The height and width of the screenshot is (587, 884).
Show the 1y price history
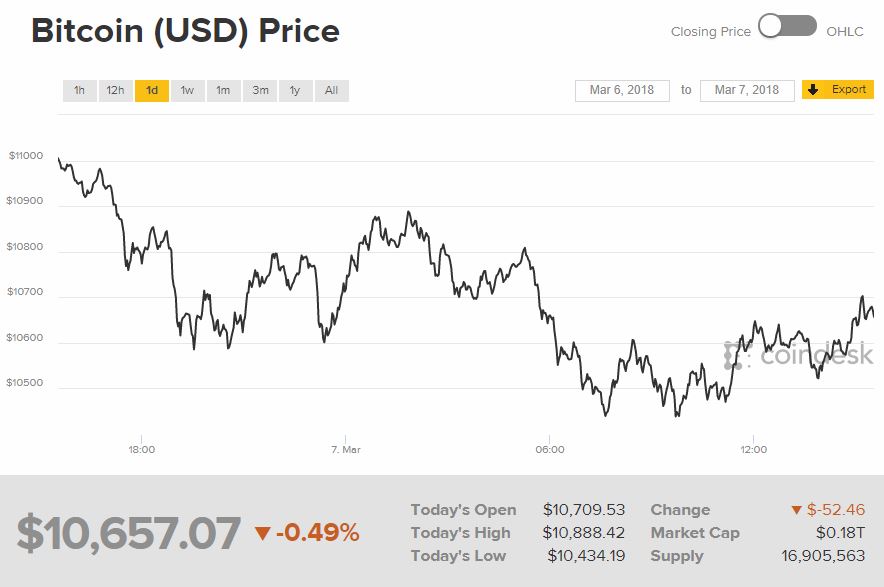[x=295, y=91]
